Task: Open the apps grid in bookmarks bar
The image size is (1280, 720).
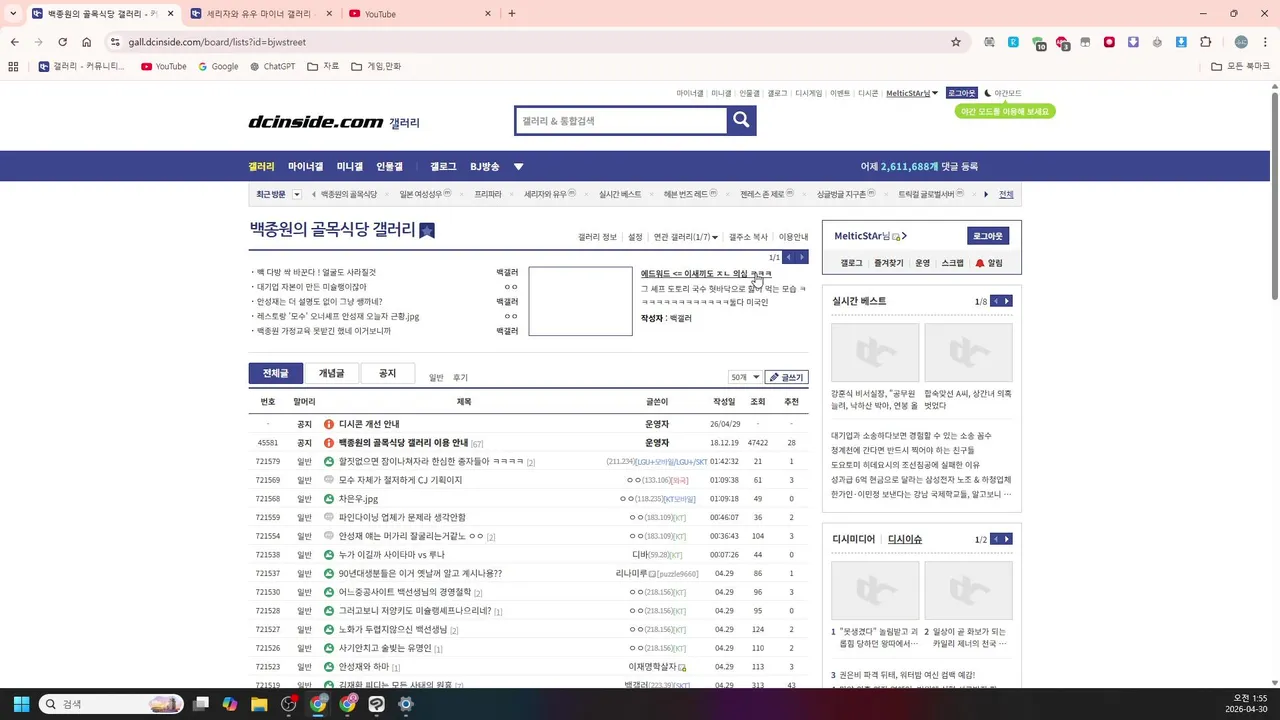Action: coord(13,66)
